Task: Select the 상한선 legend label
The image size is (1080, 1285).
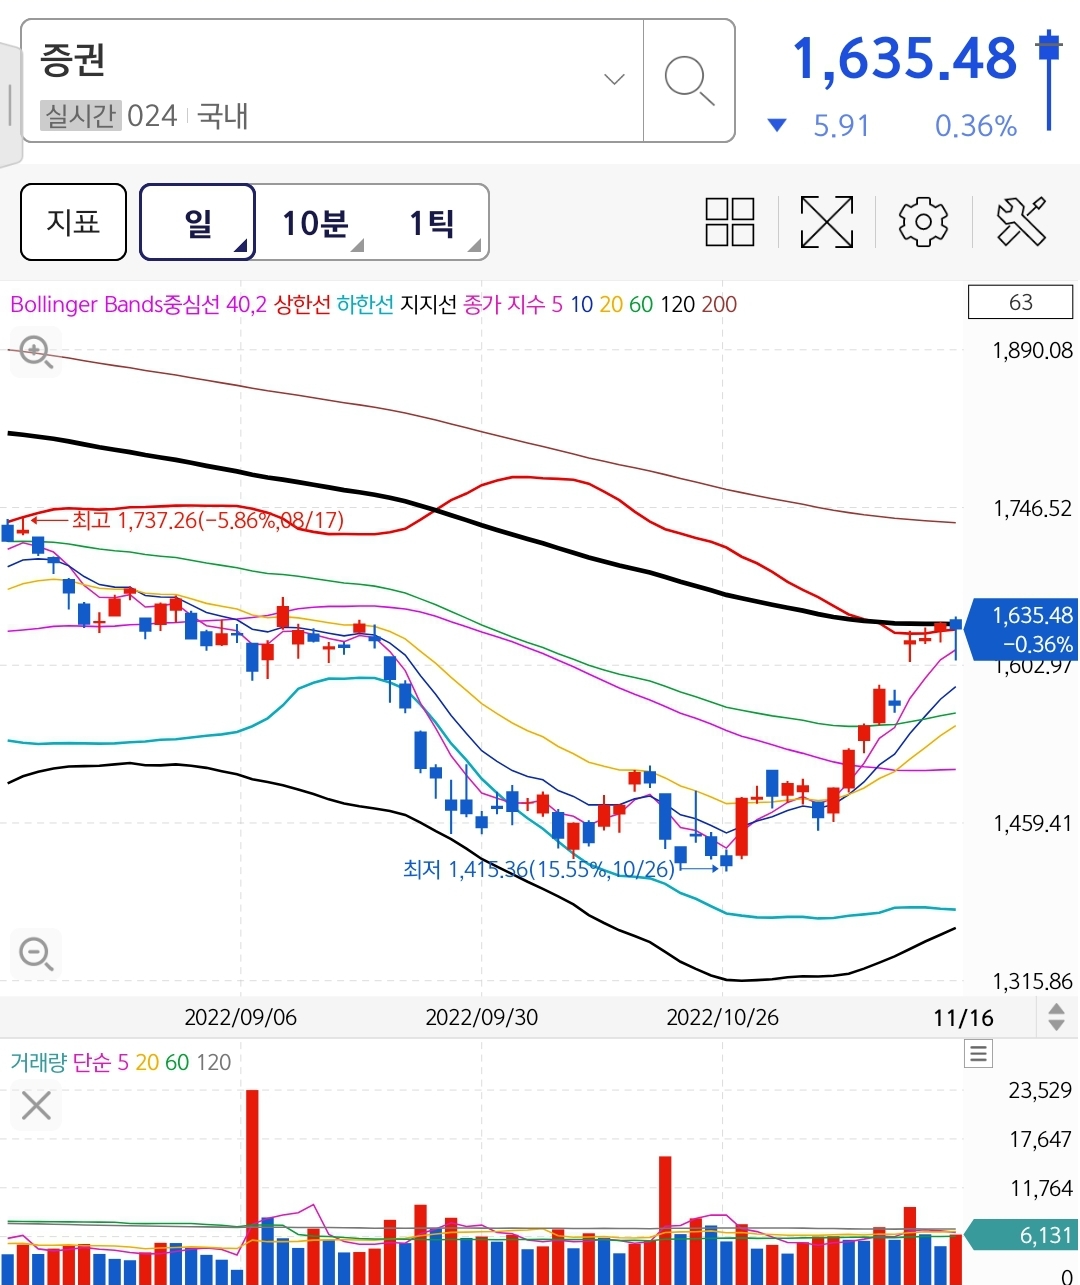Action: coord(302,304)
